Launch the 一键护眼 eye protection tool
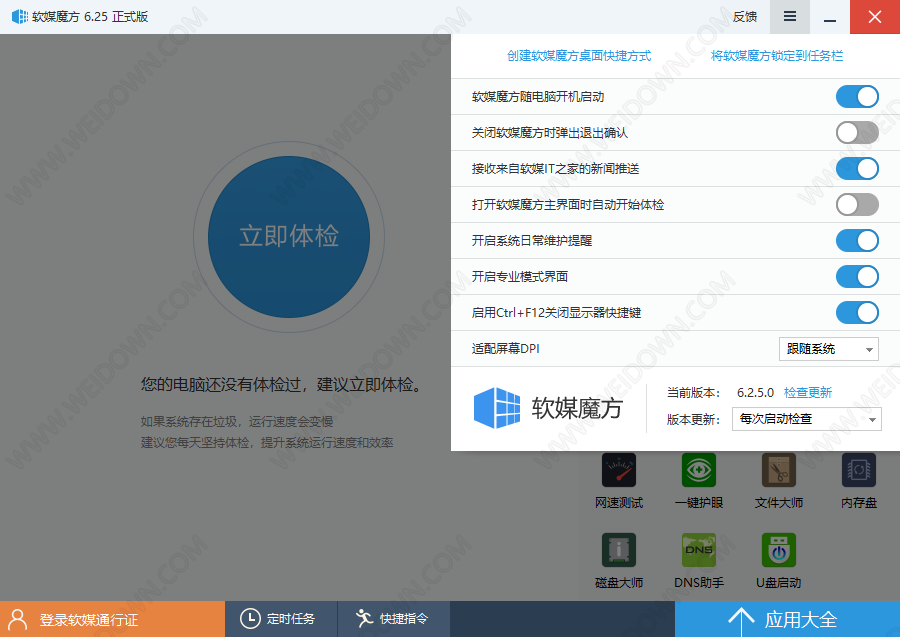This screenshot has height=637, width=900. click(x=698, y=471)
